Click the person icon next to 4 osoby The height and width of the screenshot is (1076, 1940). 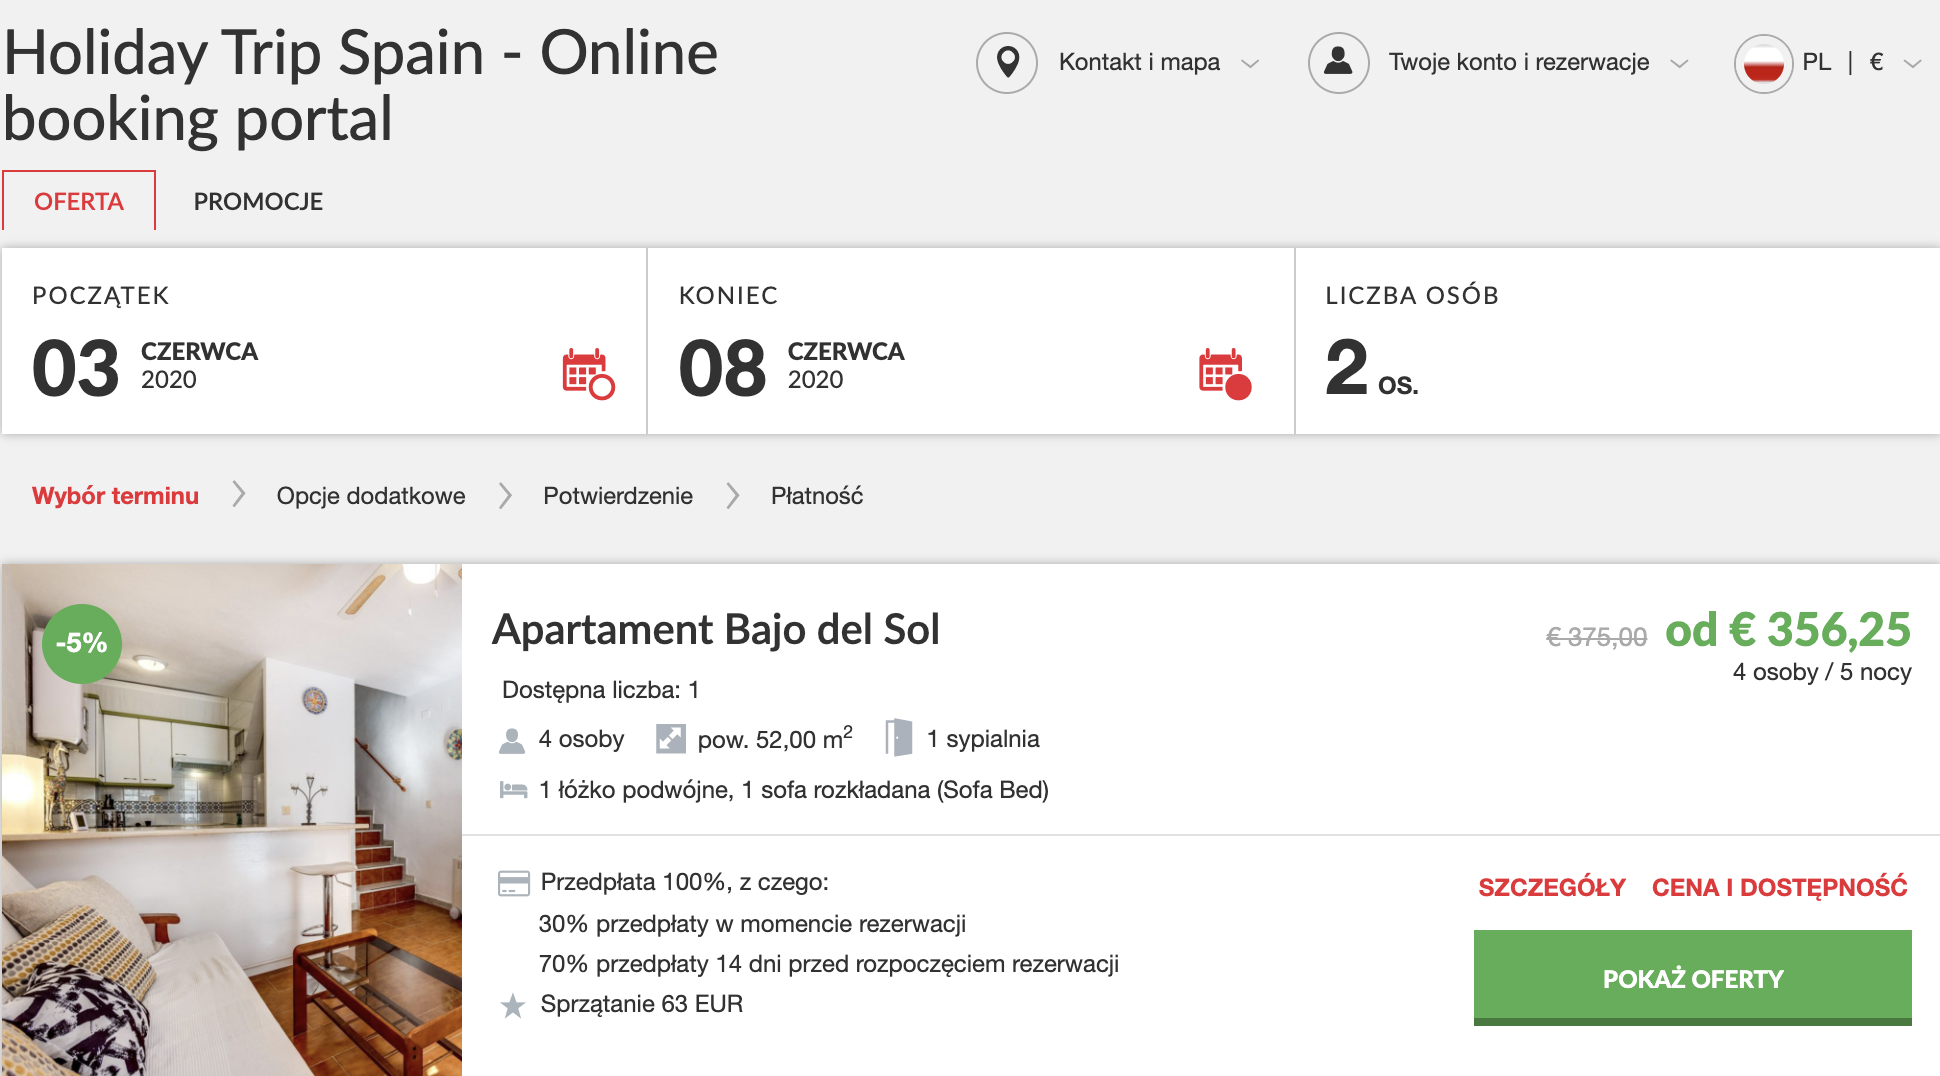point(513,739)
